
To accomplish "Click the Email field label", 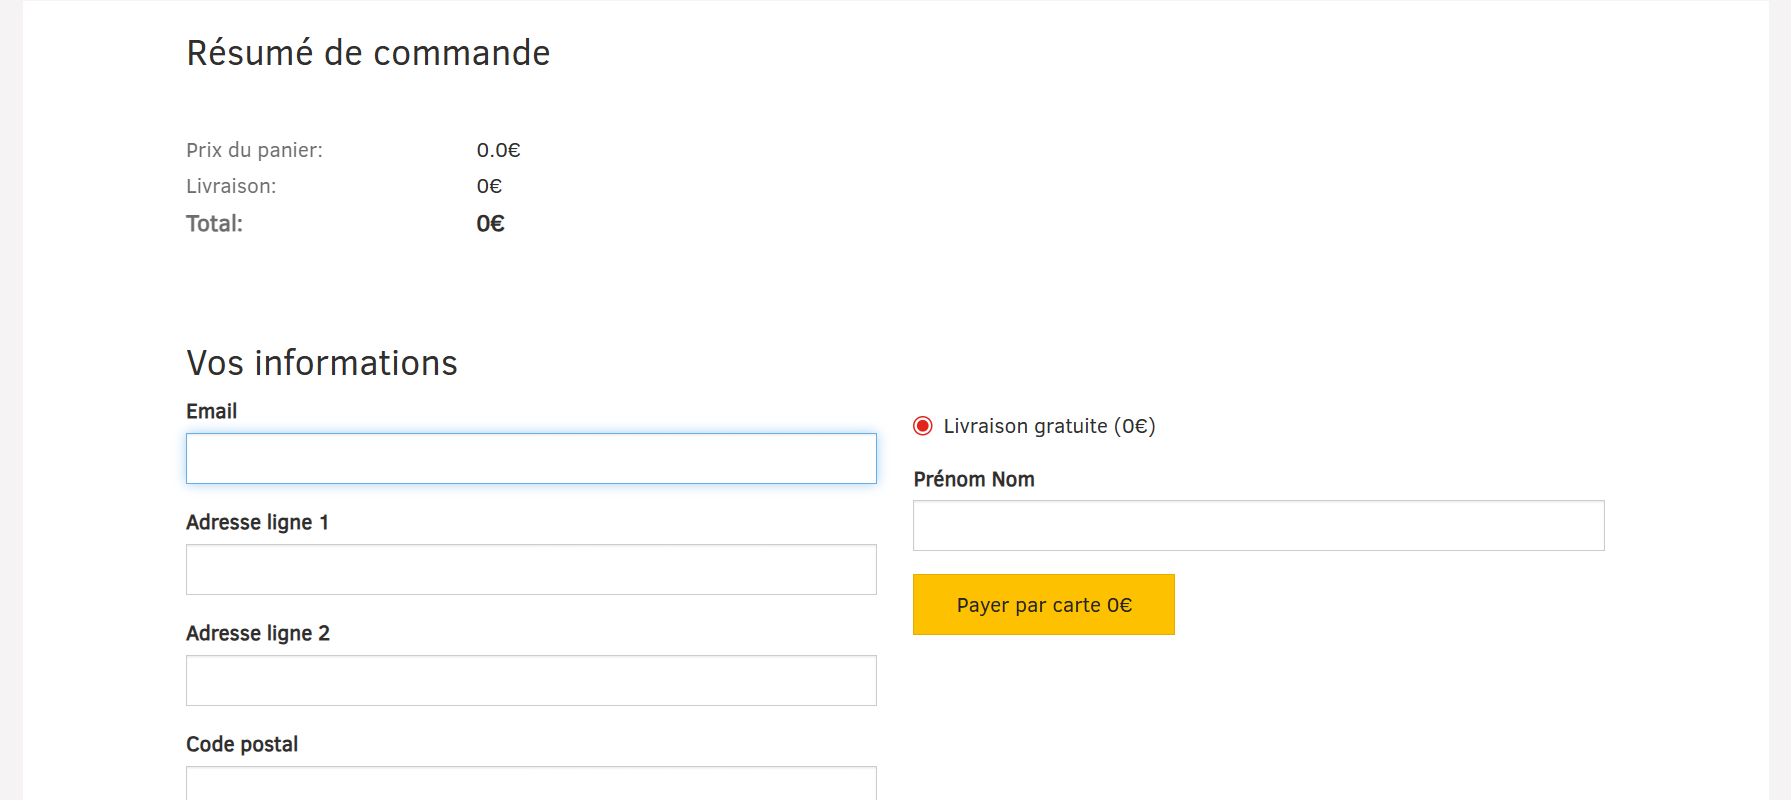I will [211, 411].
